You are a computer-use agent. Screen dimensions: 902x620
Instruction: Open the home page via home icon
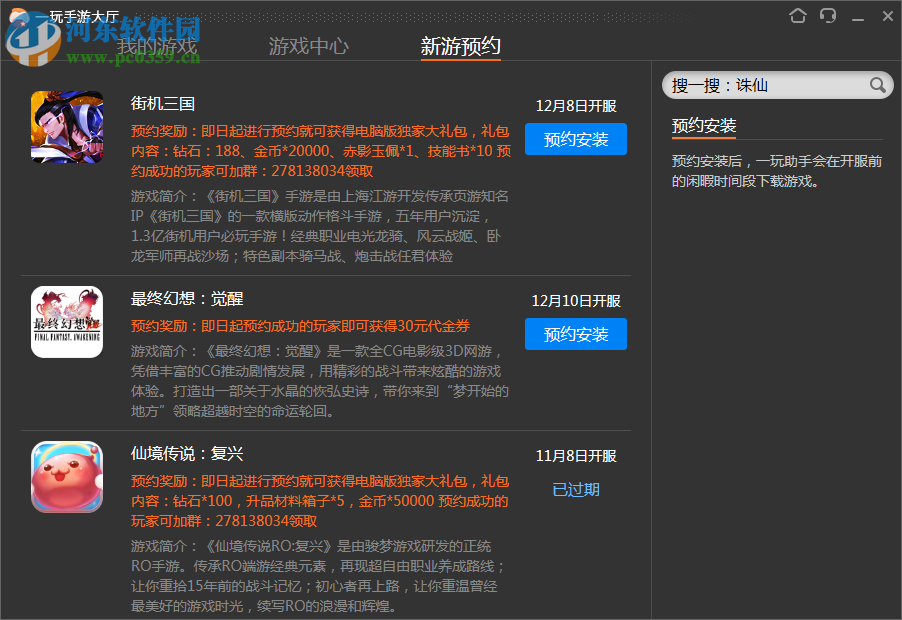[x=799, y=16]
